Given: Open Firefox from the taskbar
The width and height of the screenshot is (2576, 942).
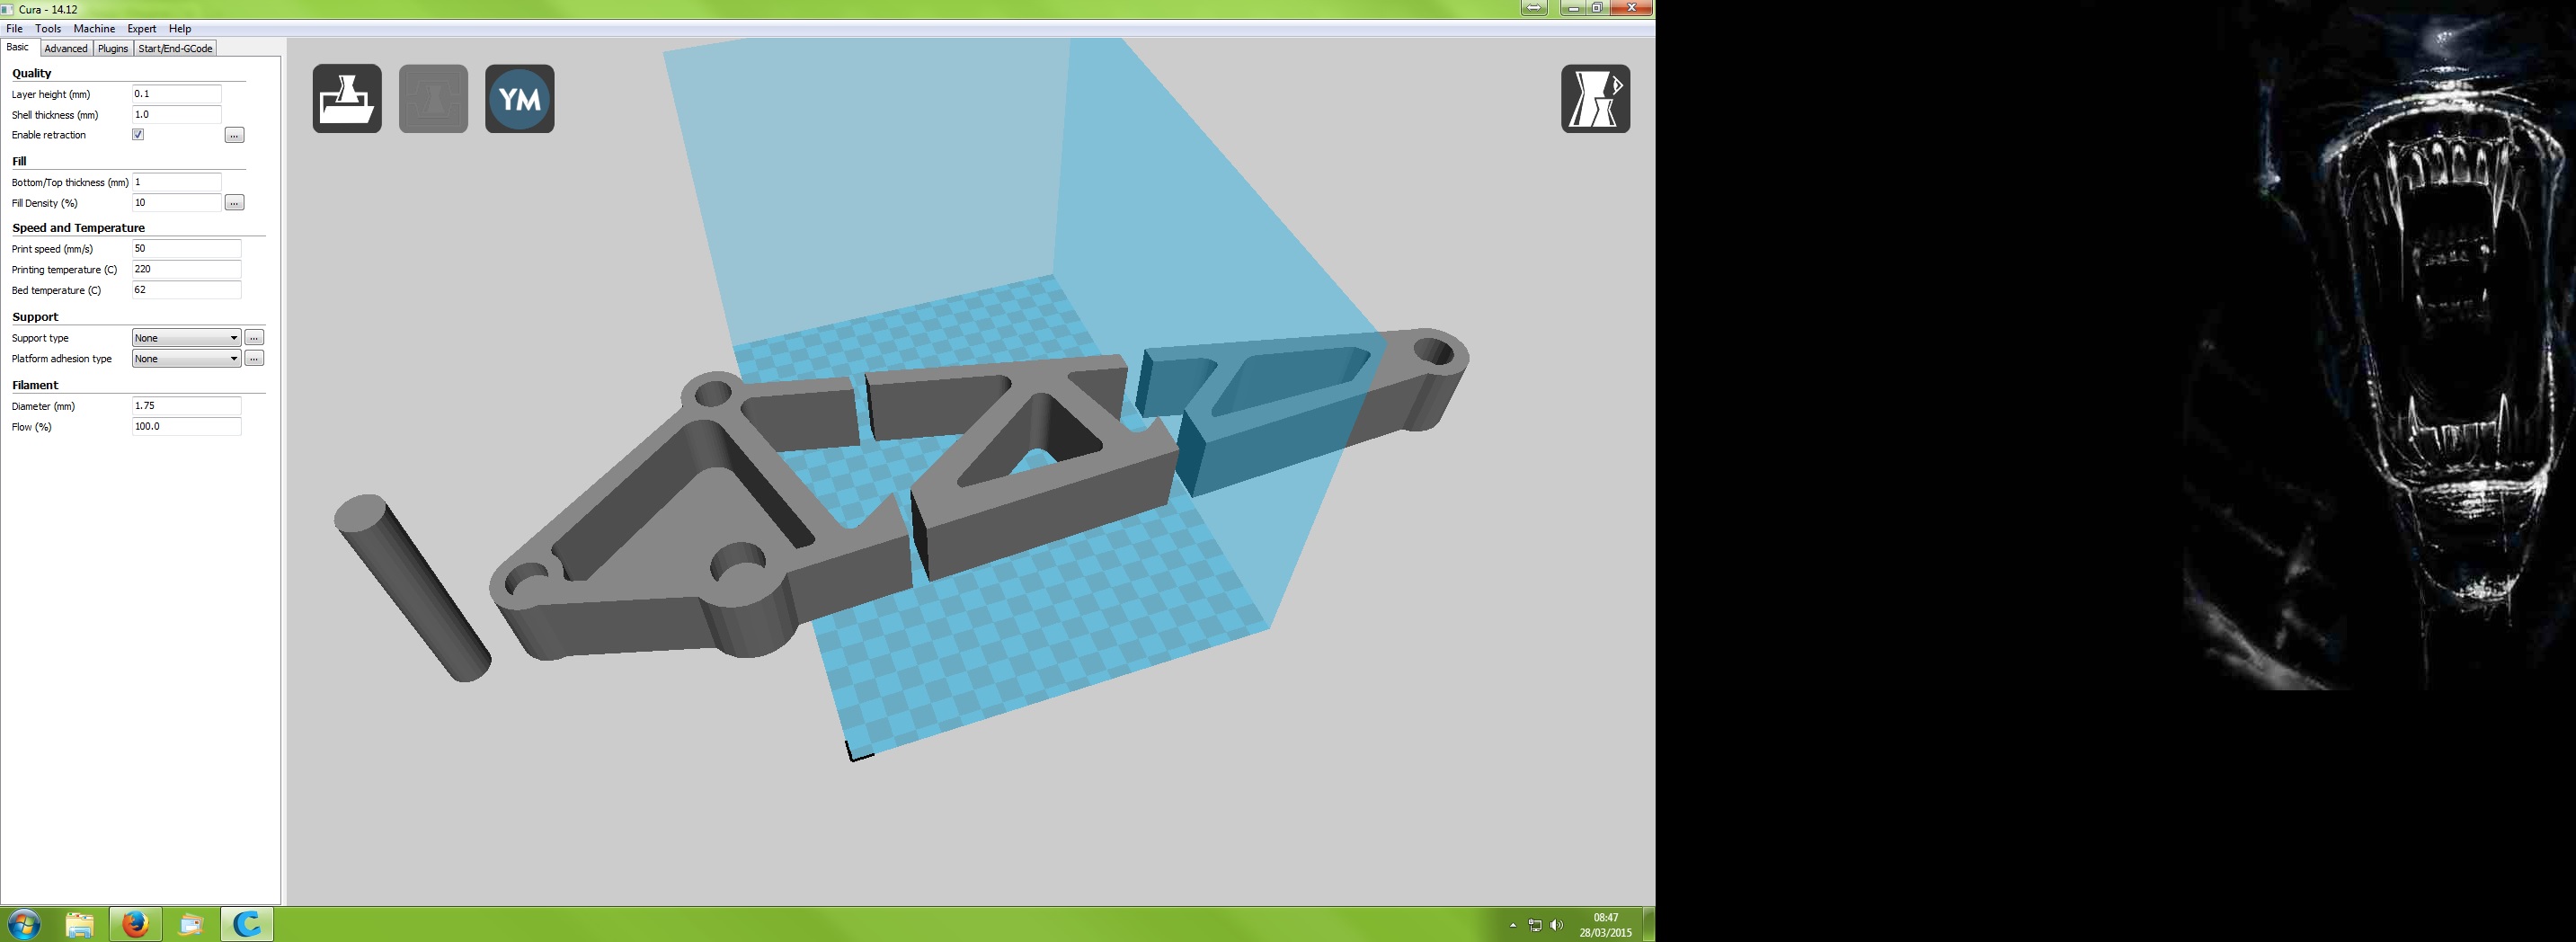Looking at the screenshot, I should point(135,924).
